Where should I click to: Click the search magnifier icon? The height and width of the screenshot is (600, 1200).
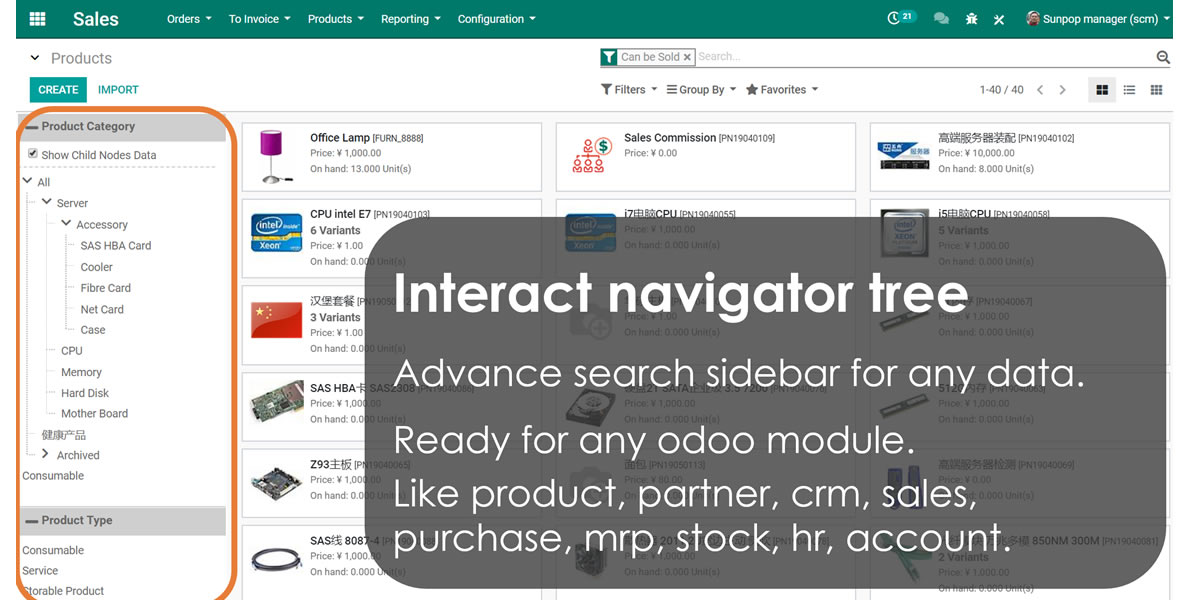tap(1163, 58)
